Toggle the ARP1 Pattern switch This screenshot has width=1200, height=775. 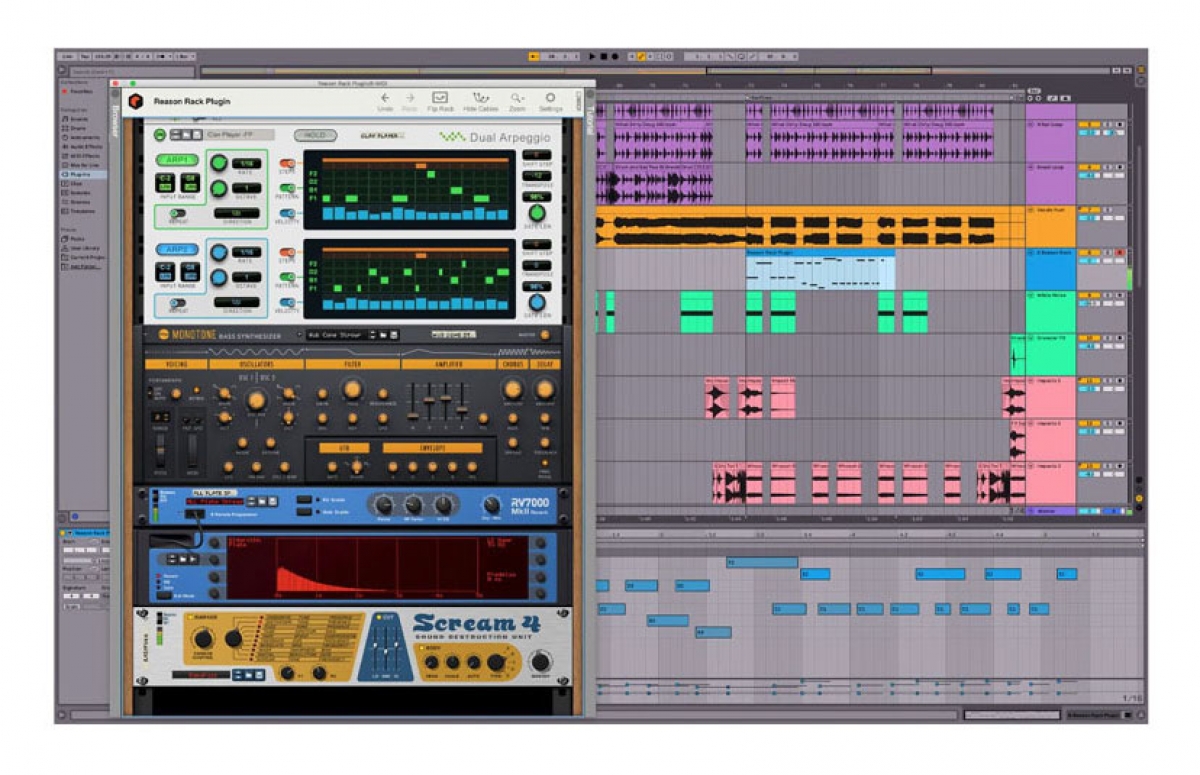(x=287, y=187)
